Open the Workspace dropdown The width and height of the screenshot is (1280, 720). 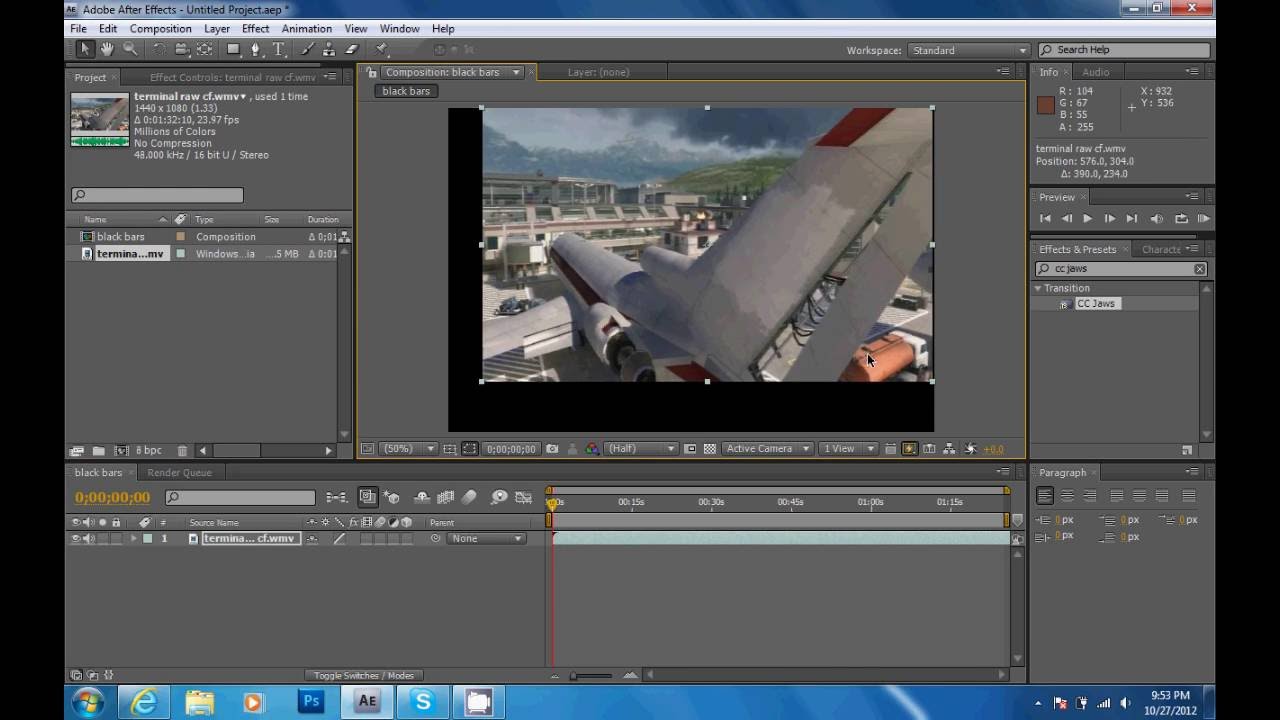tap(968, 50)
